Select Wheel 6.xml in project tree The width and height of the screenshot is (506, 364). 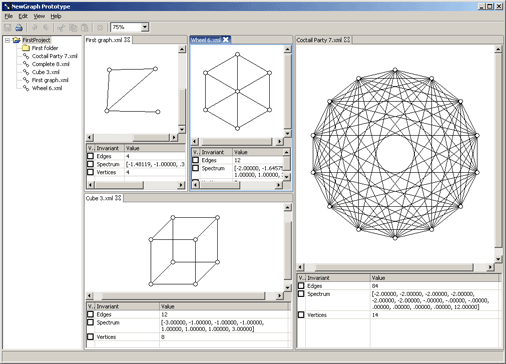pyautogui.click(x=47, y=88)
